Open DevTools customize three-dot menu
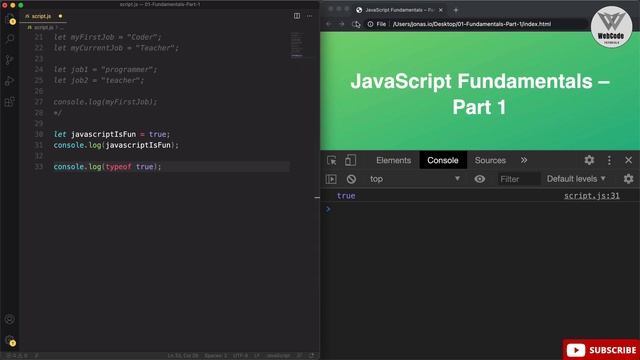 click(x=609, y=160)
